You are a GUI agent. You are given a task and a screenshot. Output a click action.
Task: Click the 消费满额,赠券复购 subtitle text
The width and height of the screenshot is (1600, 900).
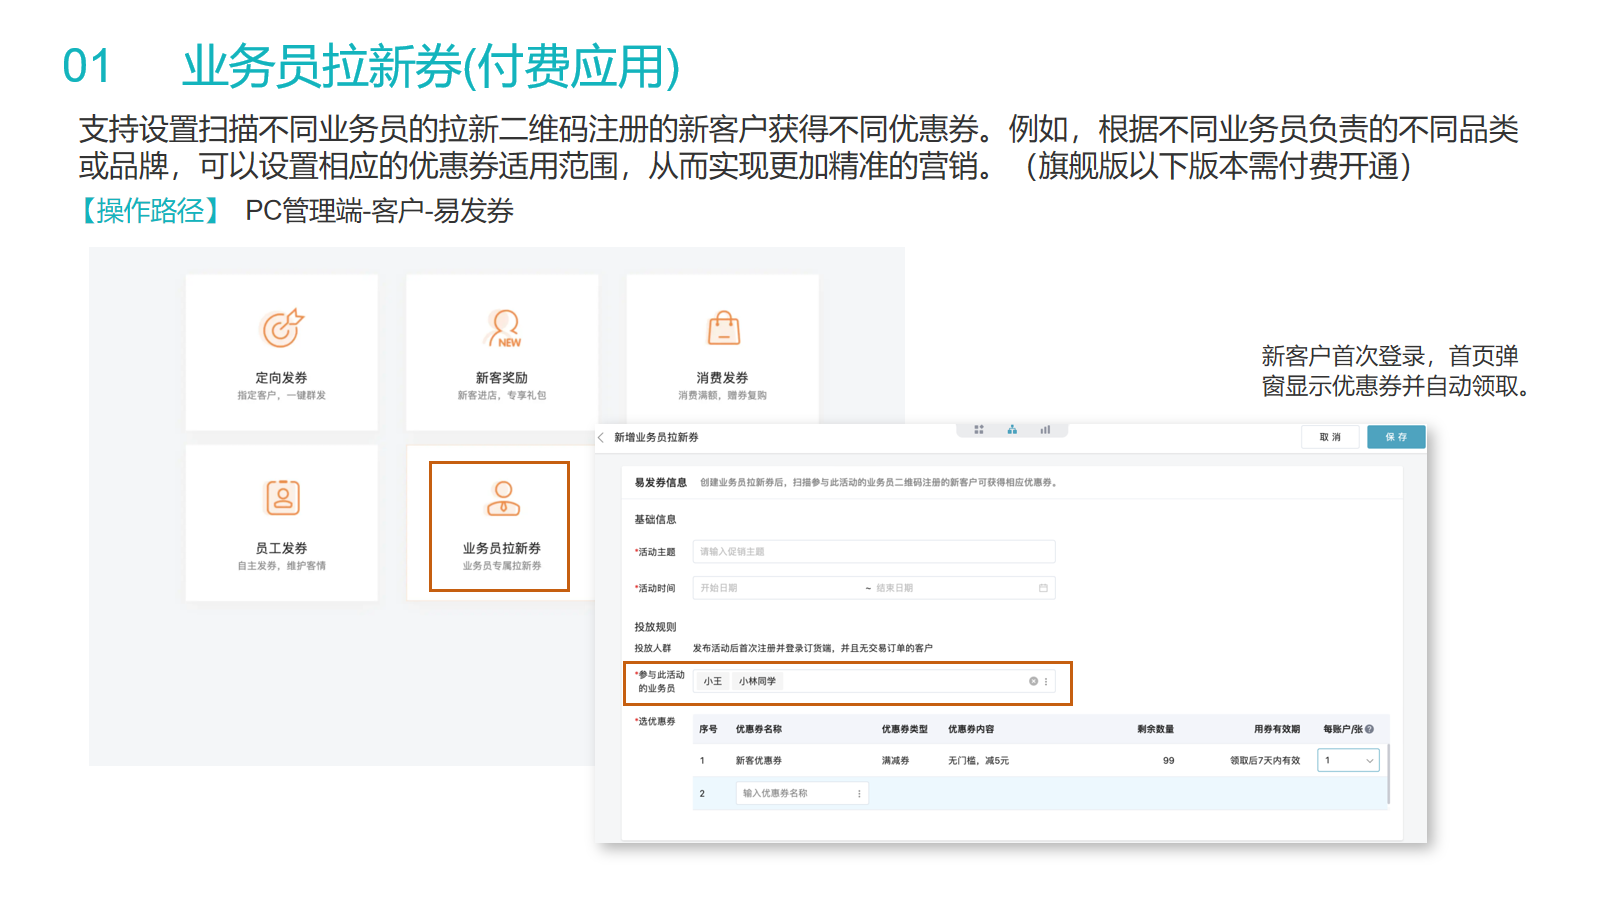pos(723,395)
